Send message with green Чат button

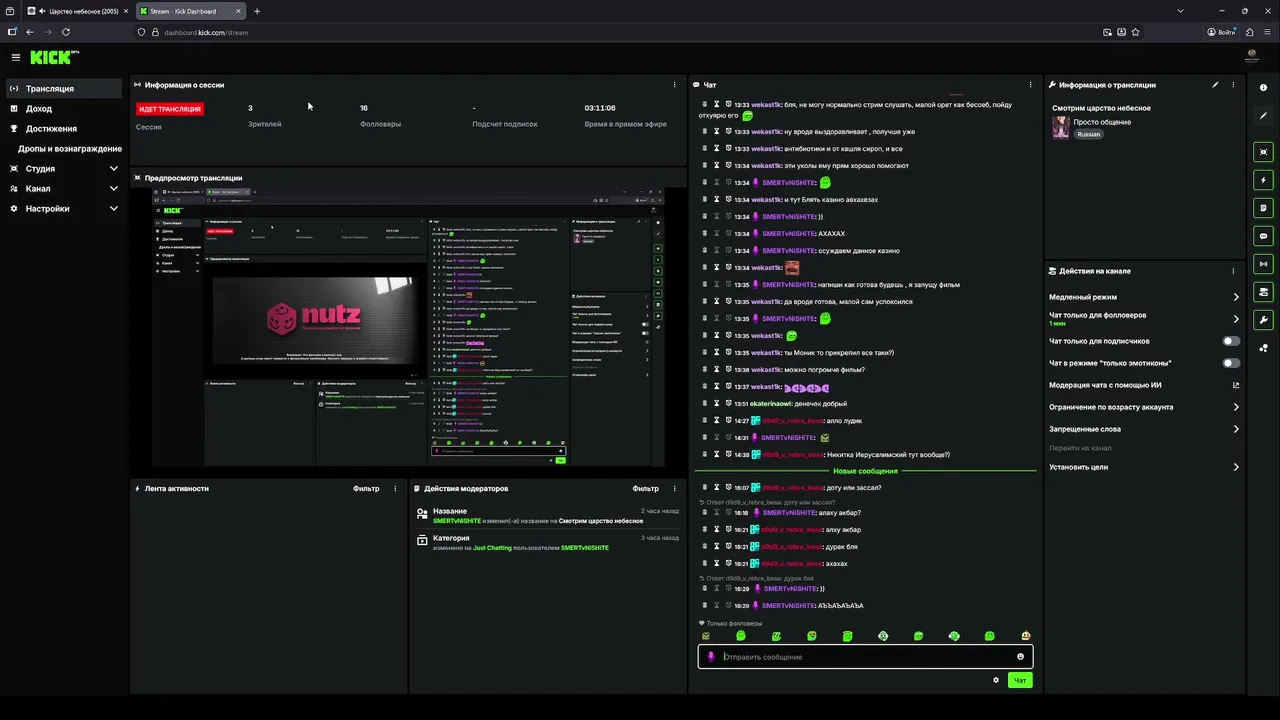tap(1019, 680)
